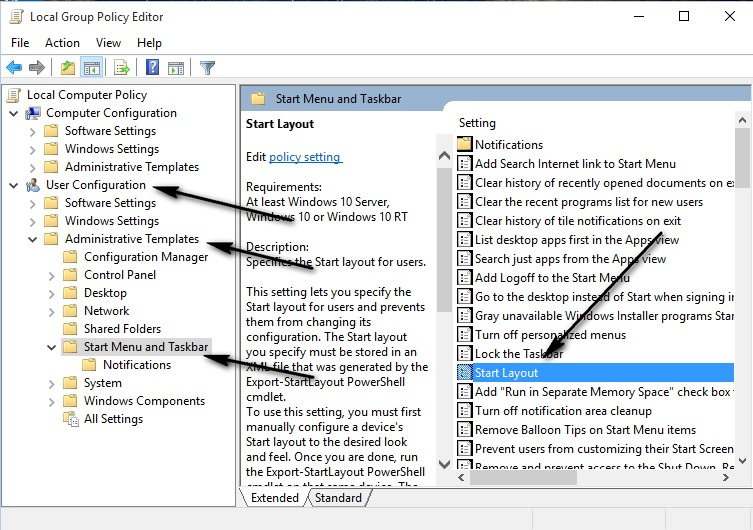This screenshot has width=753, height=530.
Task: Click the policy setting link
Action: click(304, 157)
